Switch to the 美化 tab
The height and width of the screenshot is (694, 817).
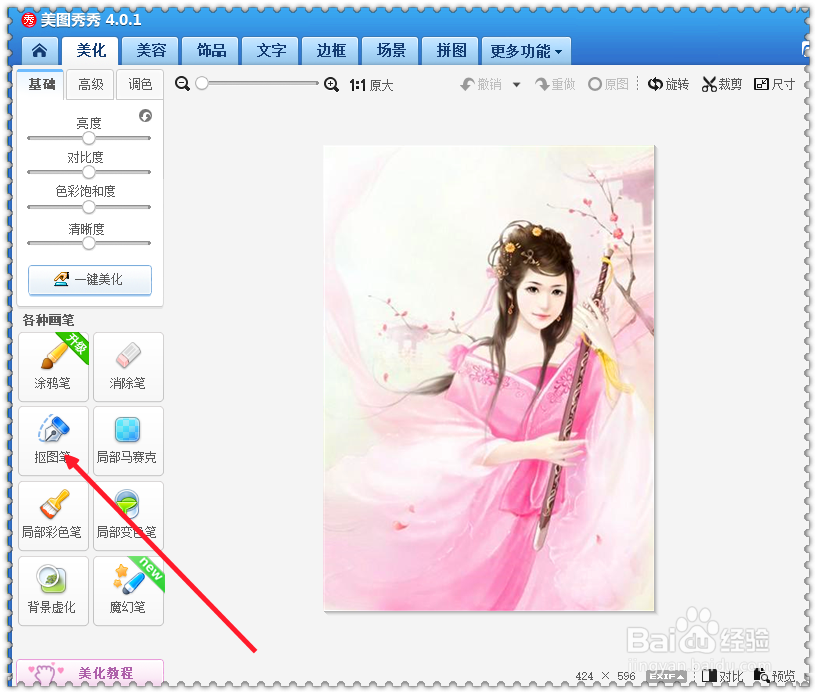(x=91, y=51)
